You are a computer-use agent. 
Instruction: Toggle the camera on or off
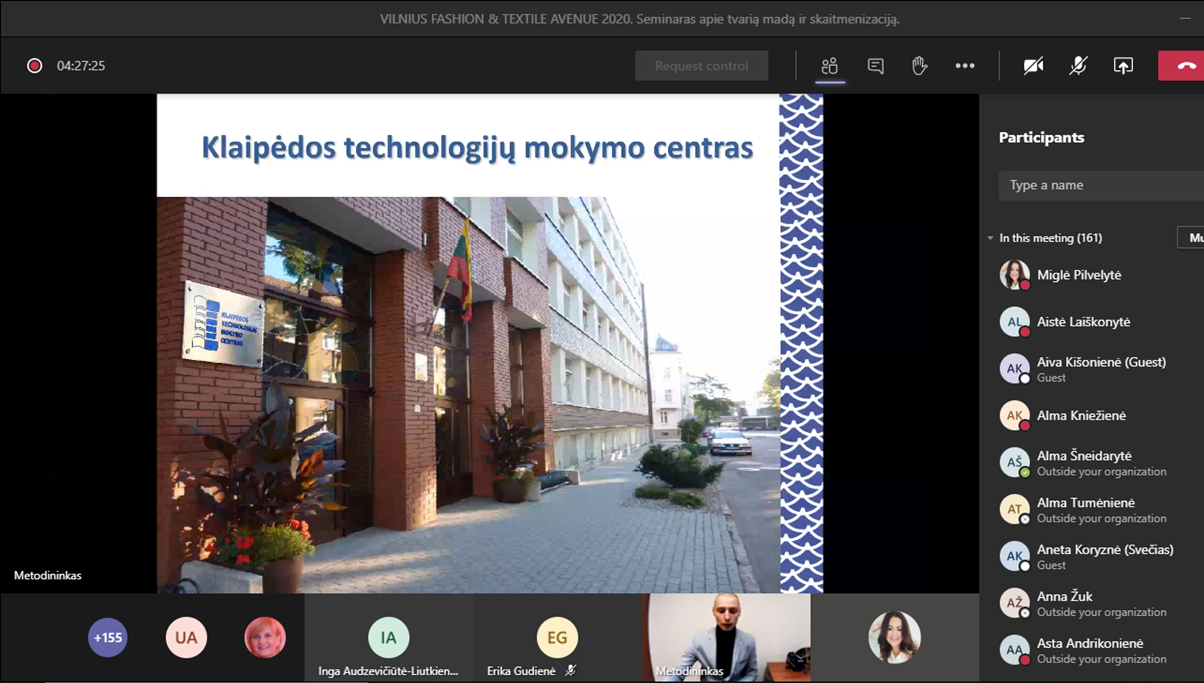coord(1033,66)
